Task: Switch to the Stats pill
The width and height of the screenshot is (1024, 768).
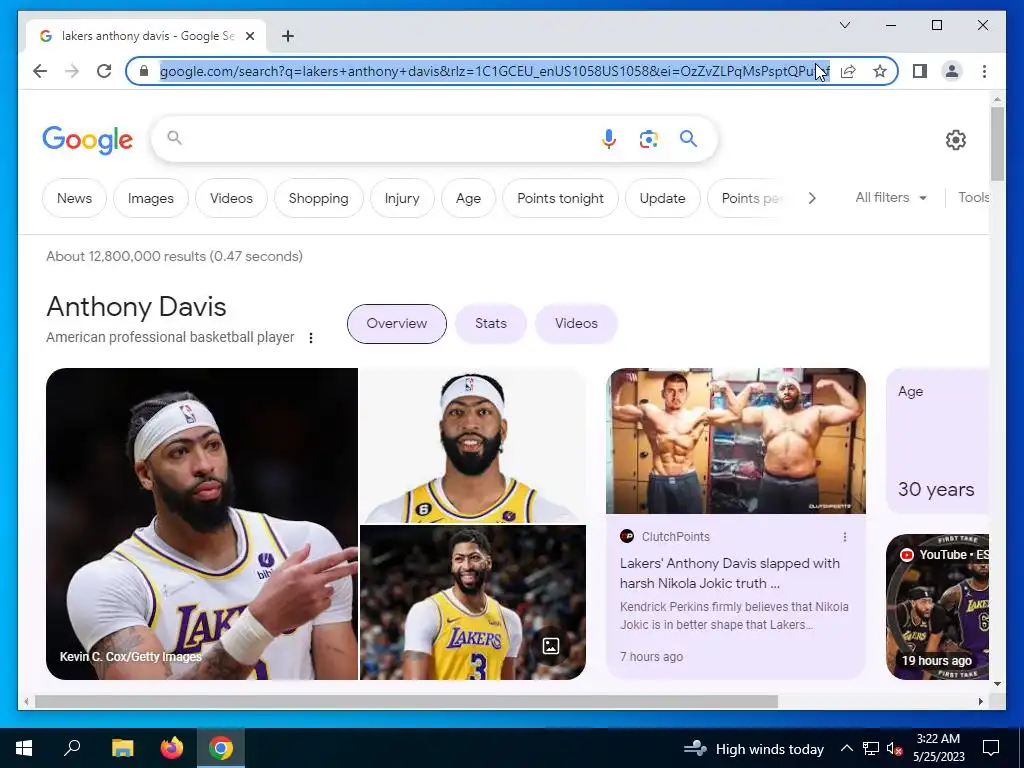Action: [x=490, y=323]
